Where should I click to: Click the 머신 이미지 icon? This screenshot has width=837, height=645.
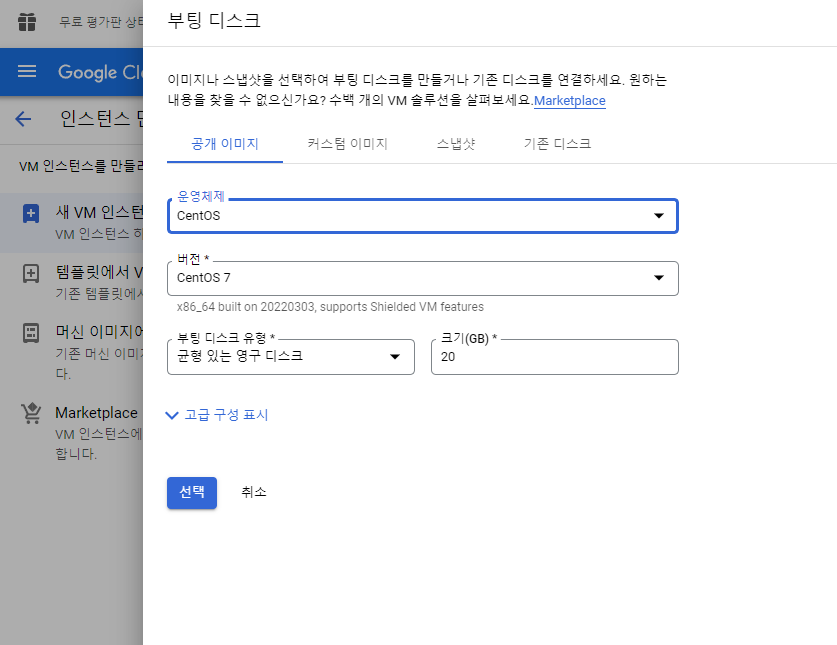[31, 333]
